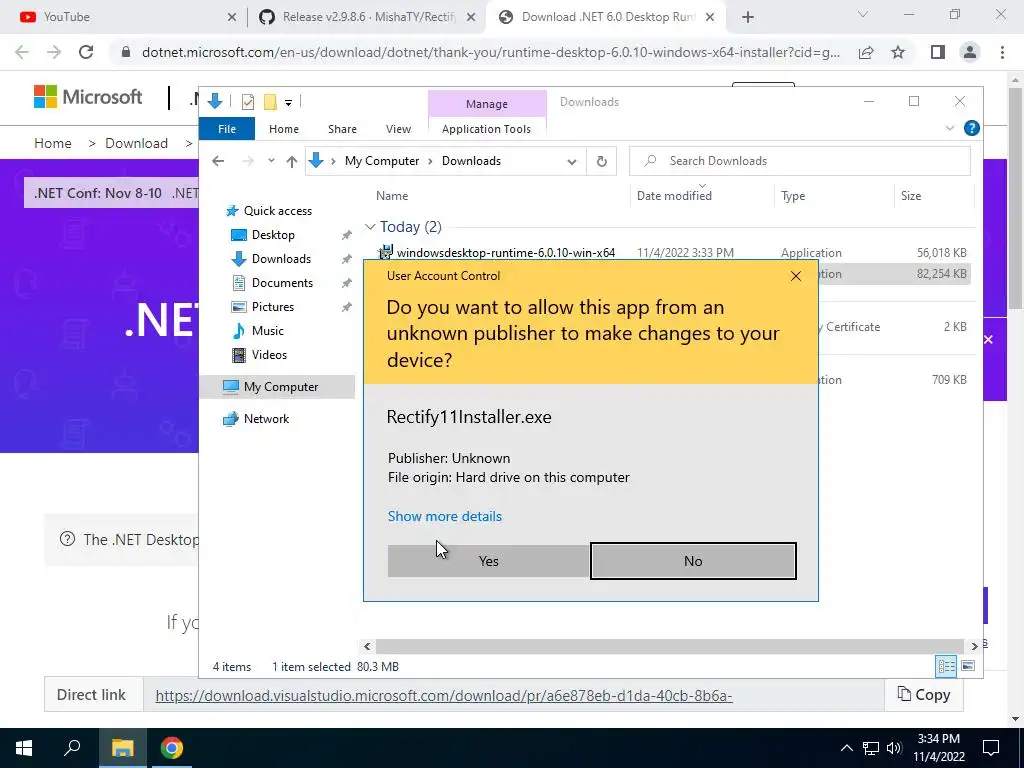The height and width of the screenshot is (768, 1024).
Task: Sort by Type column header
Action: [793, 196]
